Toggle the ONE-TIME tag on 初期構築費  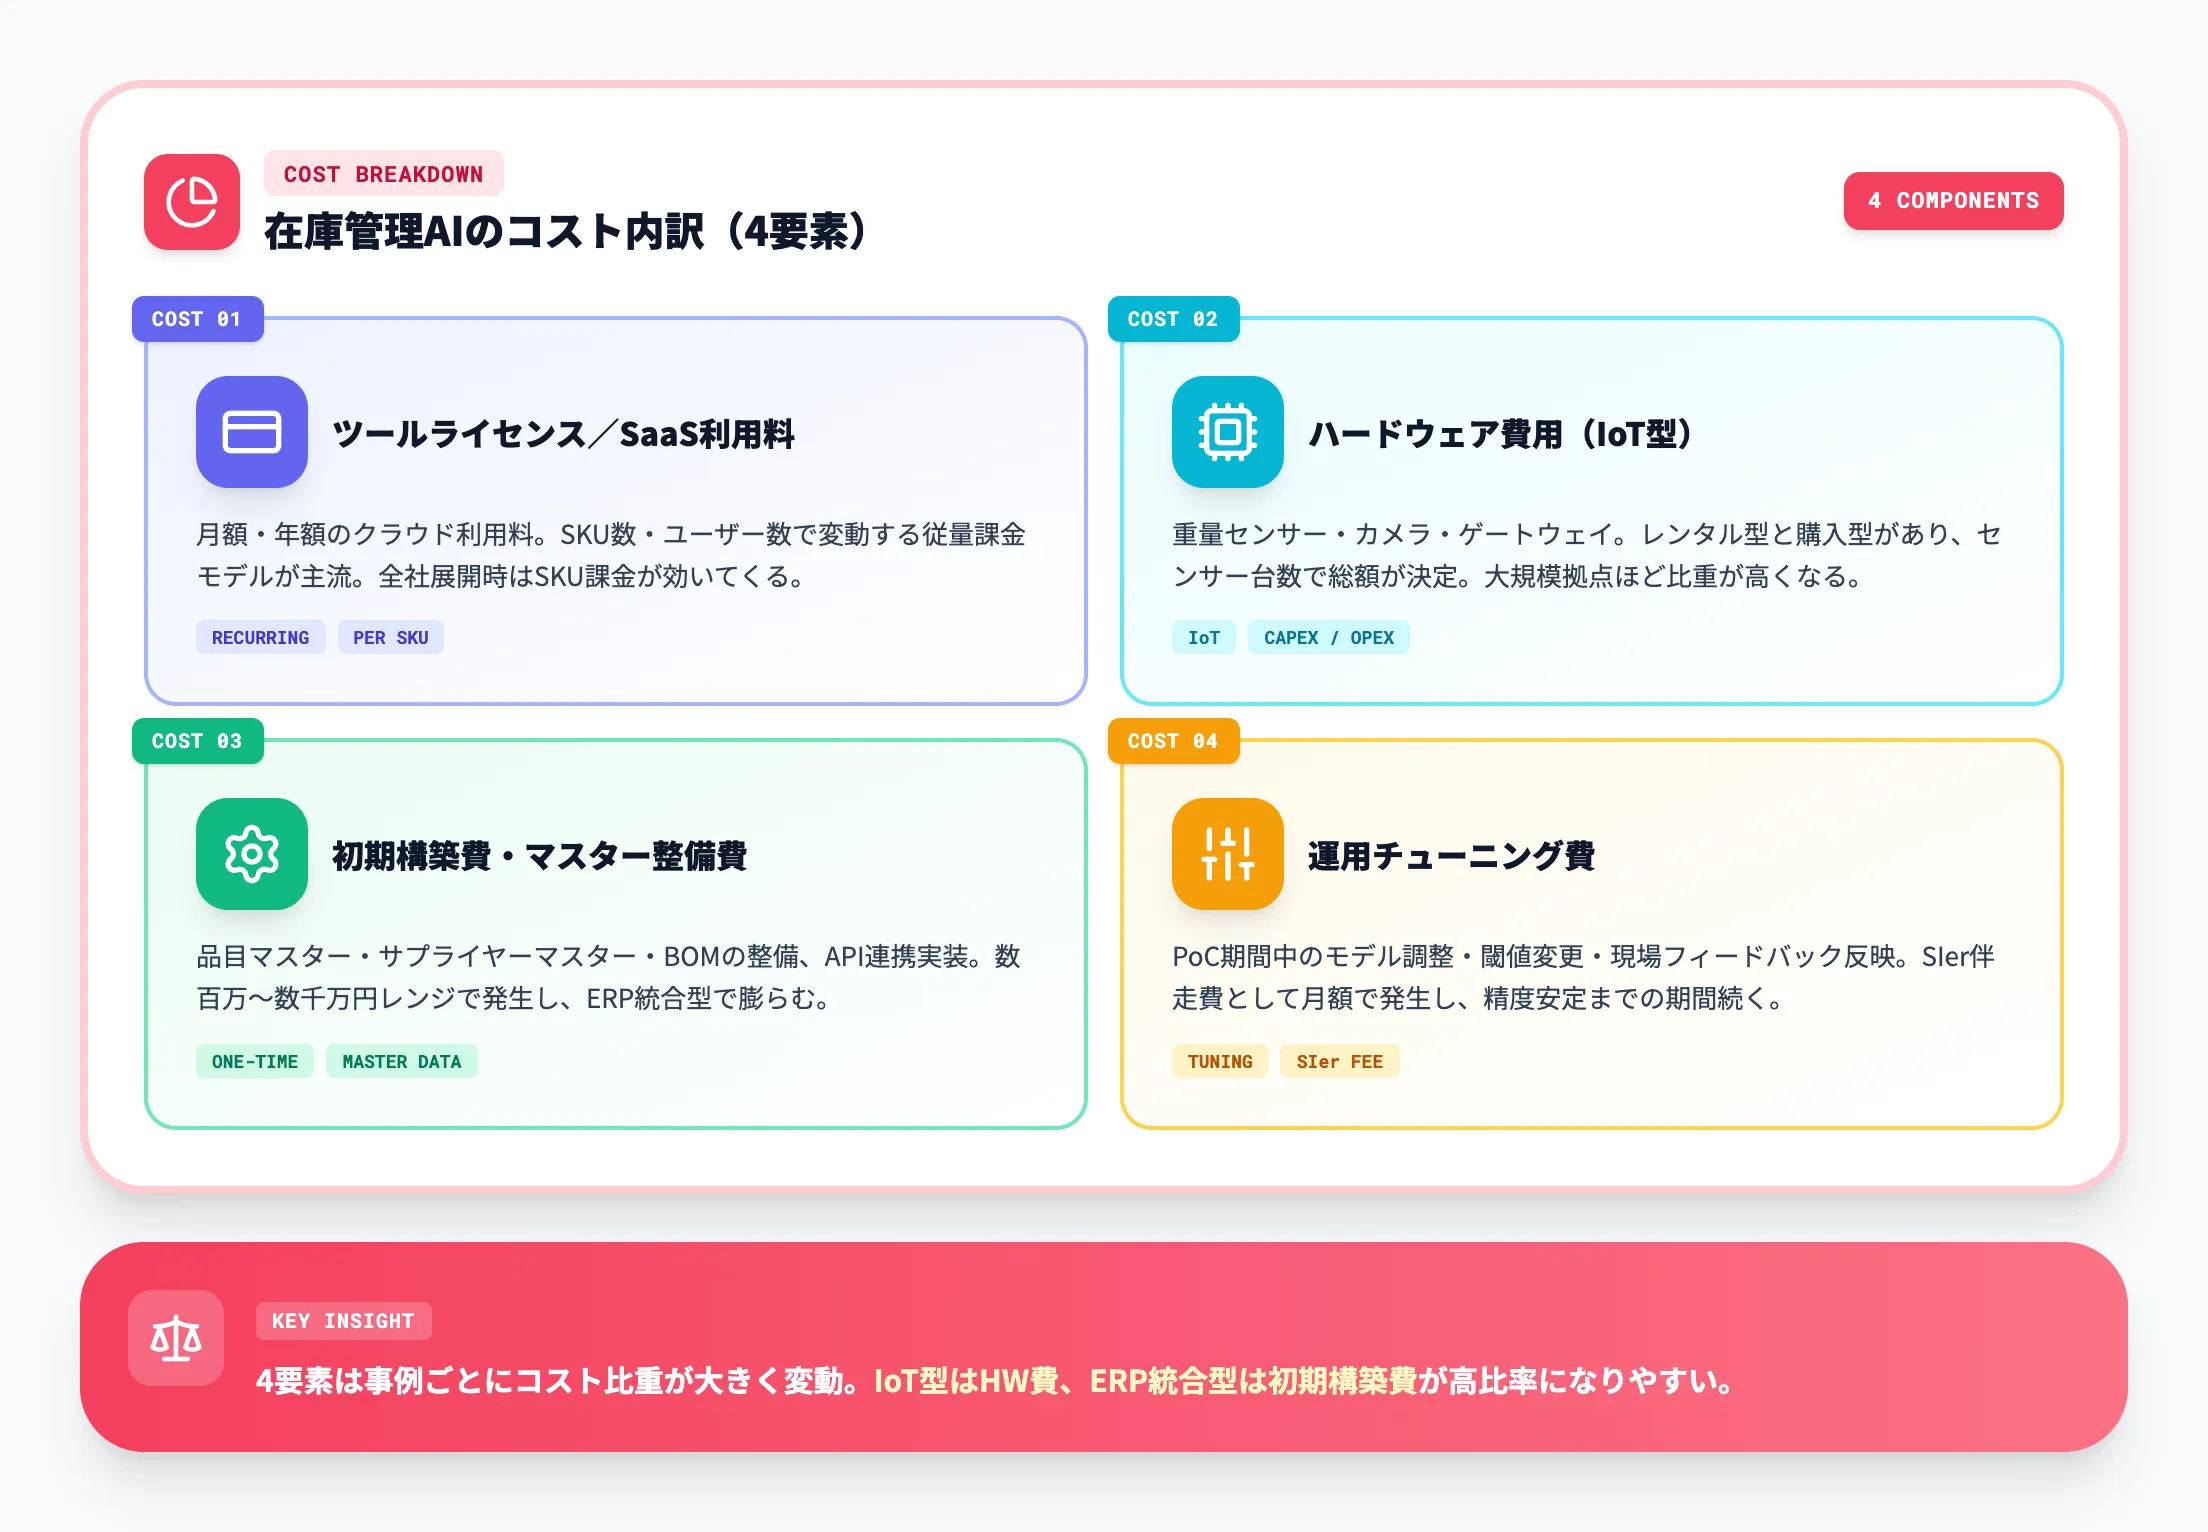pyautogui.click(x=254, y=1061)
